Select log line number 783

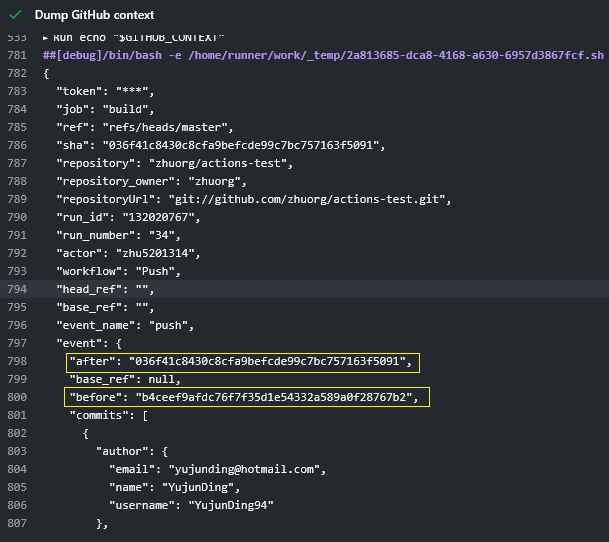tap(17, 91)
